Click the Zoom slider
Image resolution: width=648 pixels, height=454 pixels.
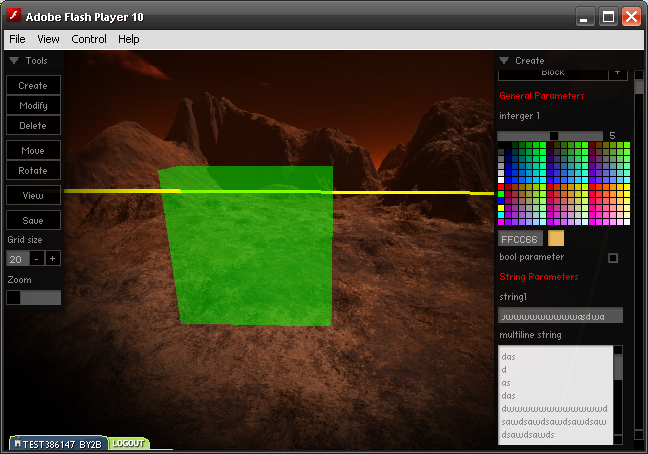point(33,297)
